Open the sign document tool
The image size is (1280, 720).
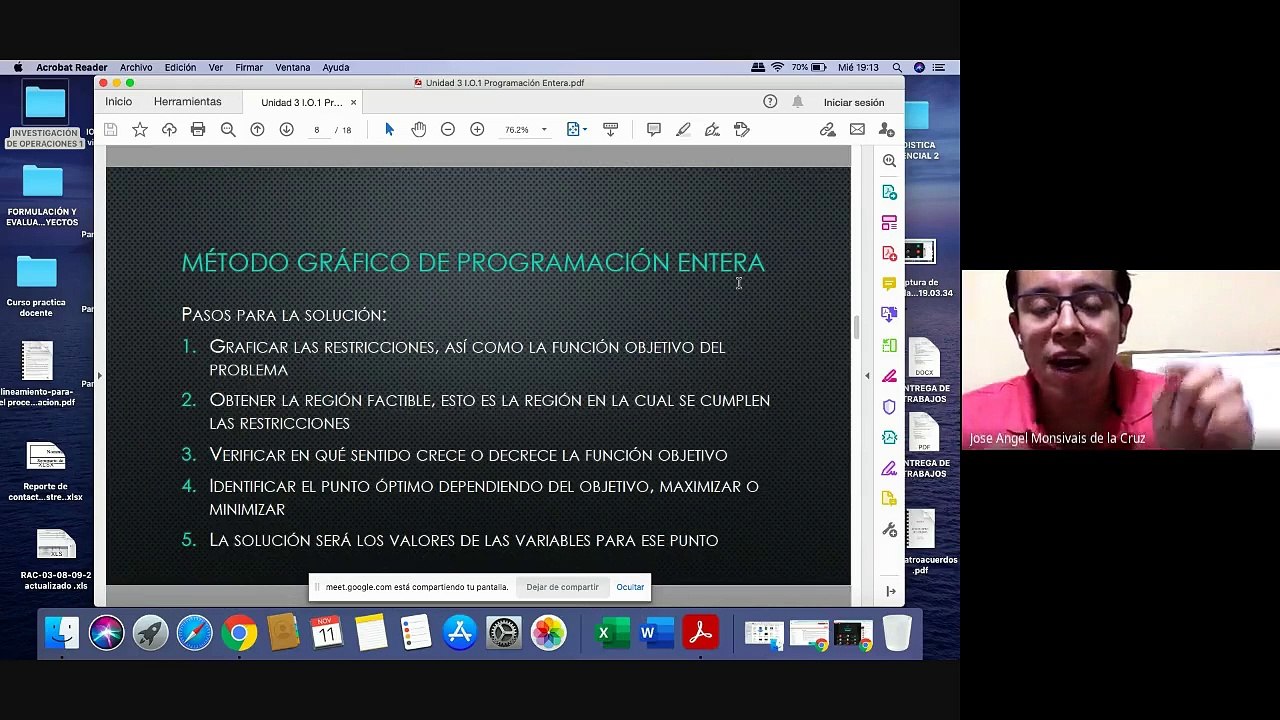712,130
